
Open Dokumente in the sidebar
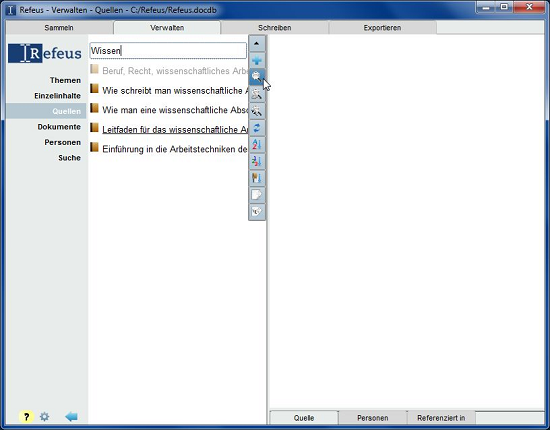tap(59, 127)
